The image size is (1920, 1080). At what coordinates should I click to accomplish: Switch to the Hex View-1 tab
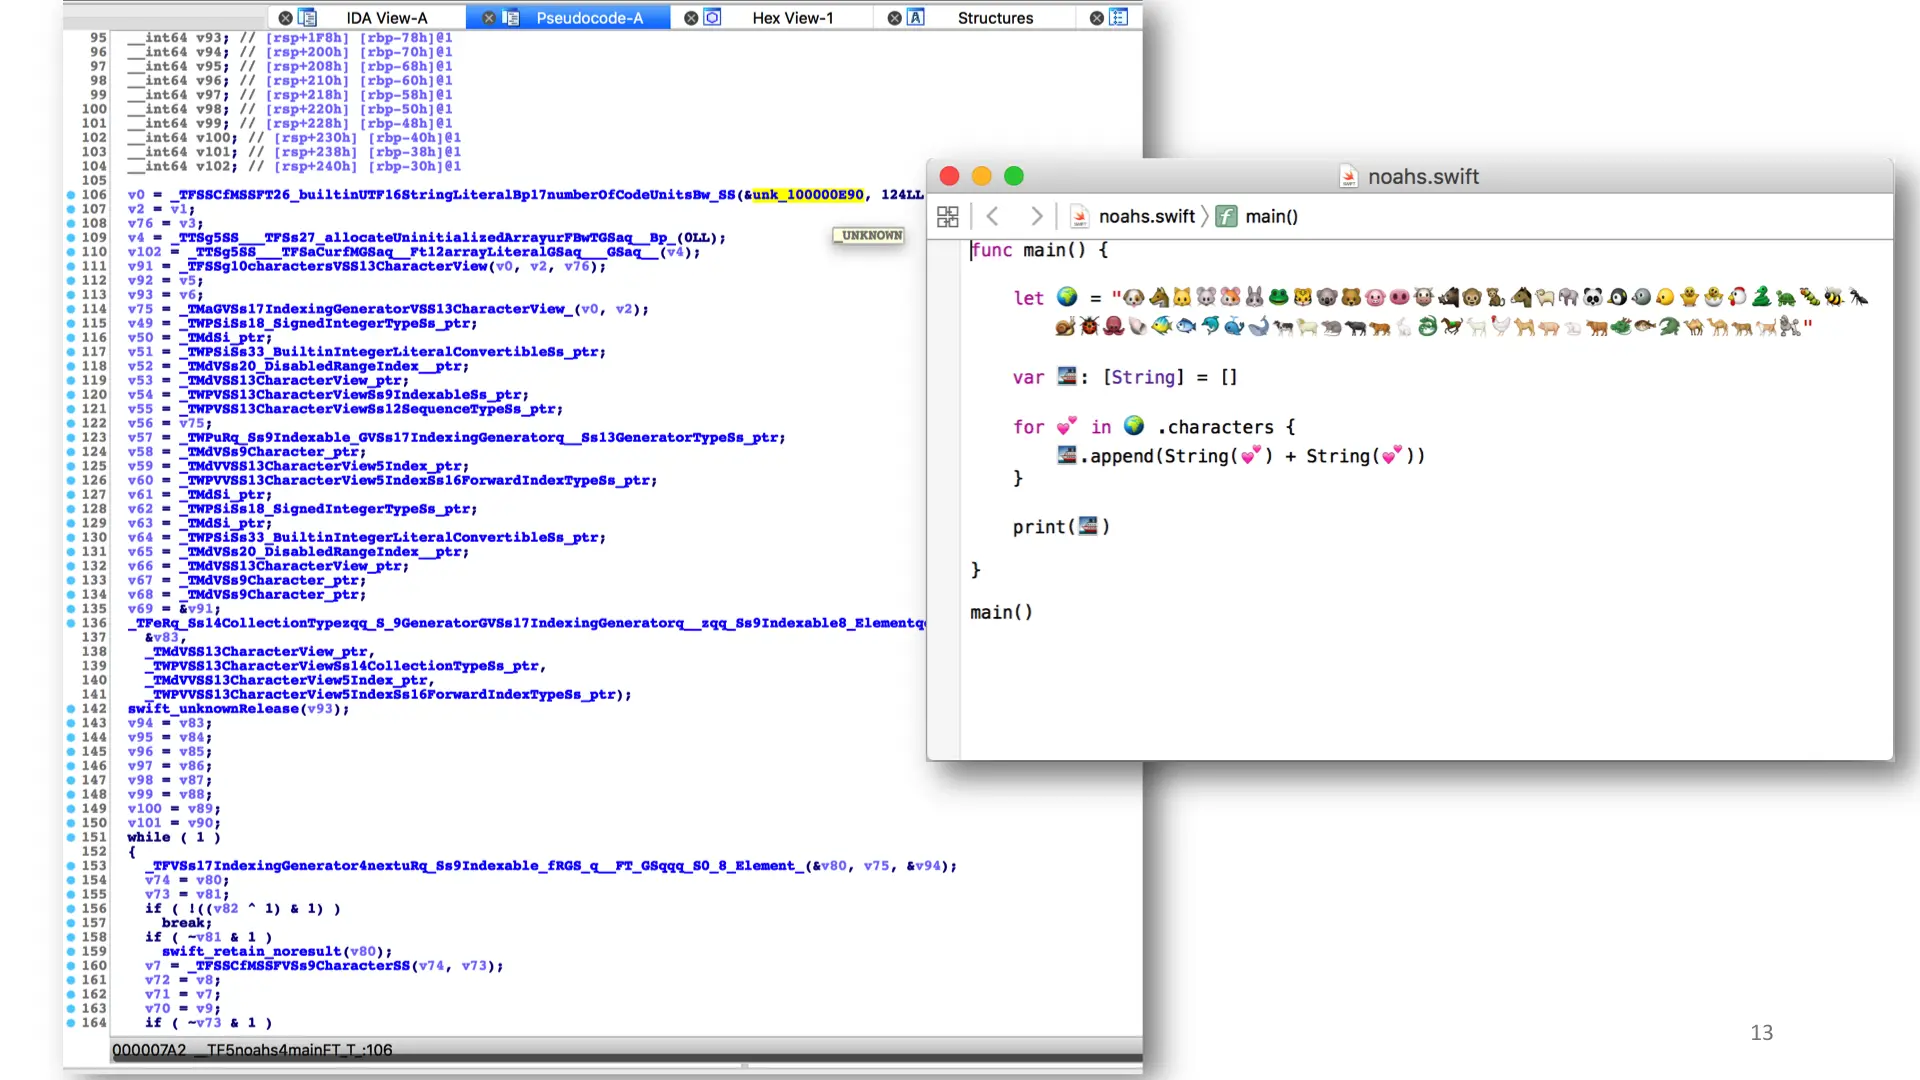coord(792,18)
